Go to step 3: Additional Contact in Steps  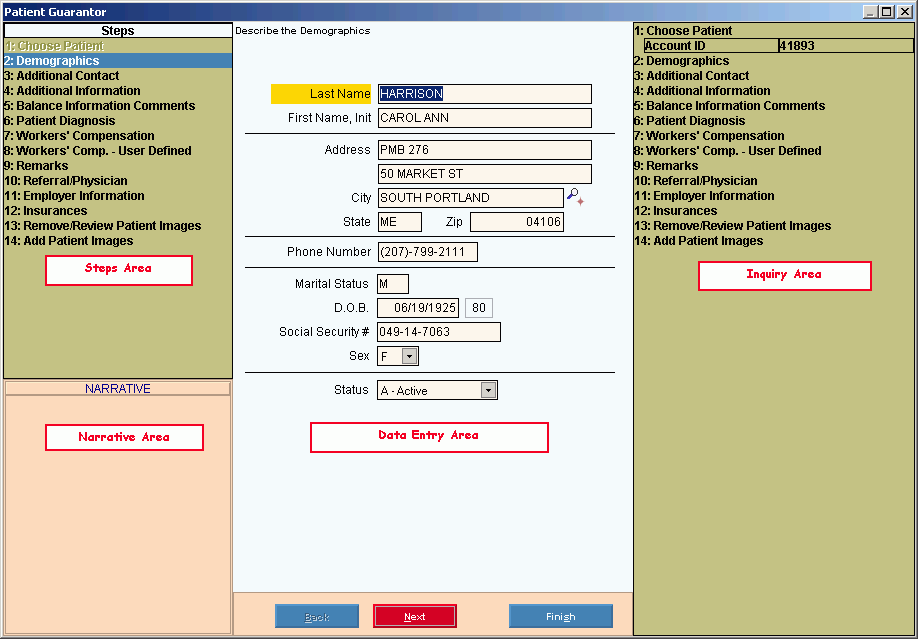point(118,76)
